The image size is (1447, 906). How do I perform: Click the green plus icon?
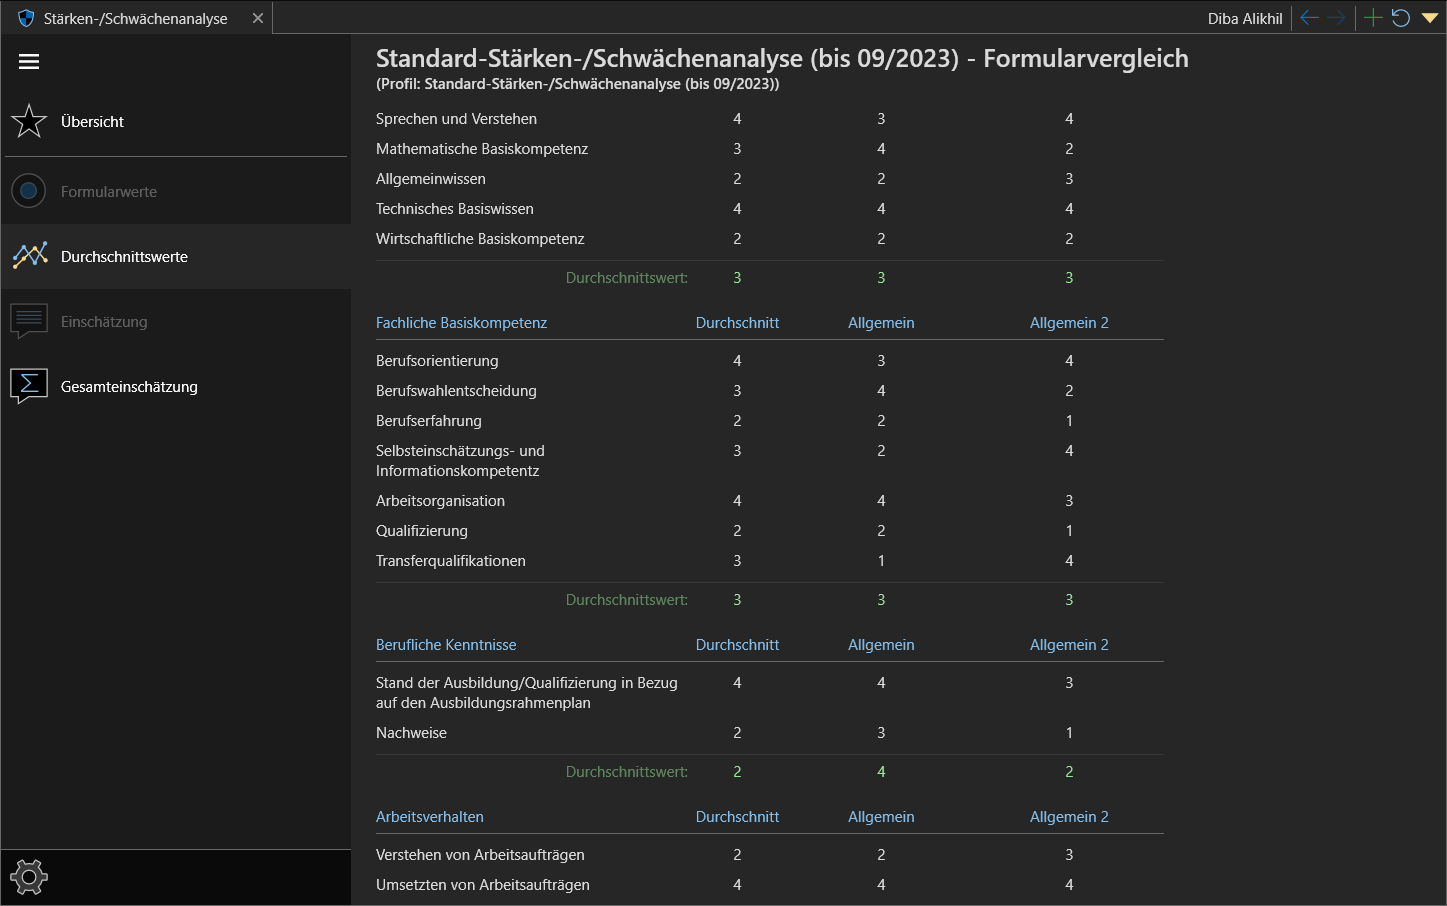click(x=1372, y=18)
